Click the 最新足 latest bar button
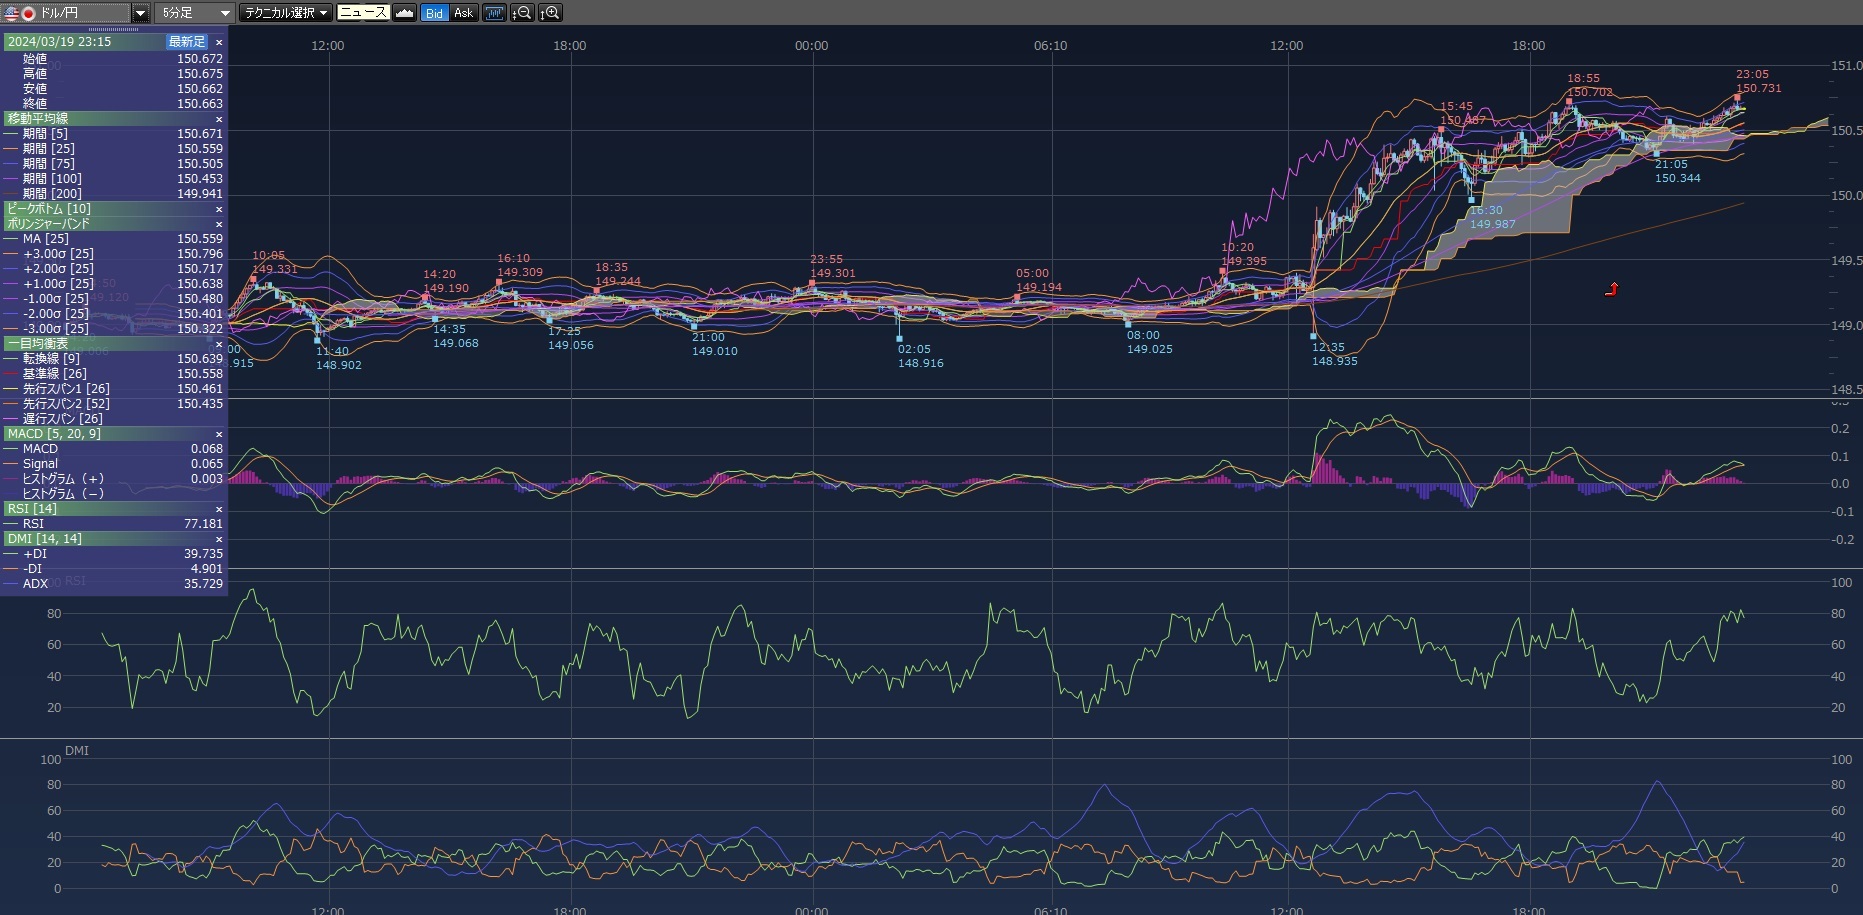This screenshot has width=1863, height=915. (x=187, y=42)
